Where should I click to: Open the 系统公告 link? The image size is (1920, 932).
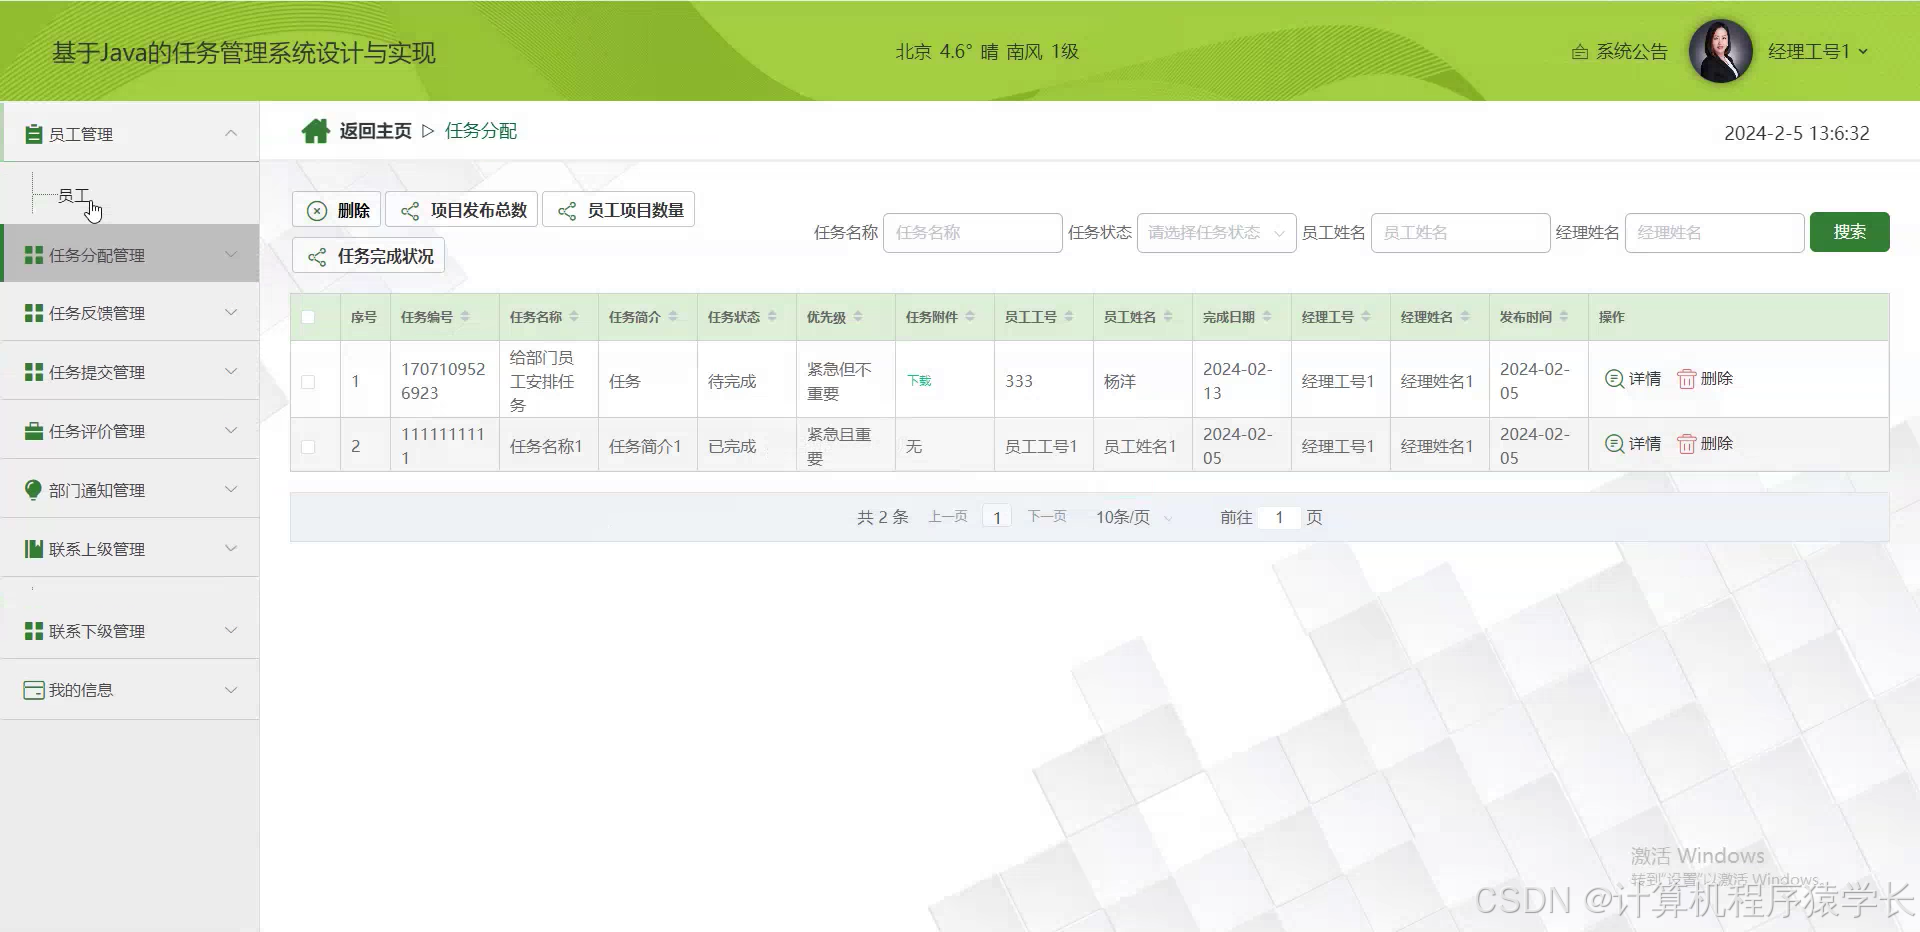(x=1631, y=52)
